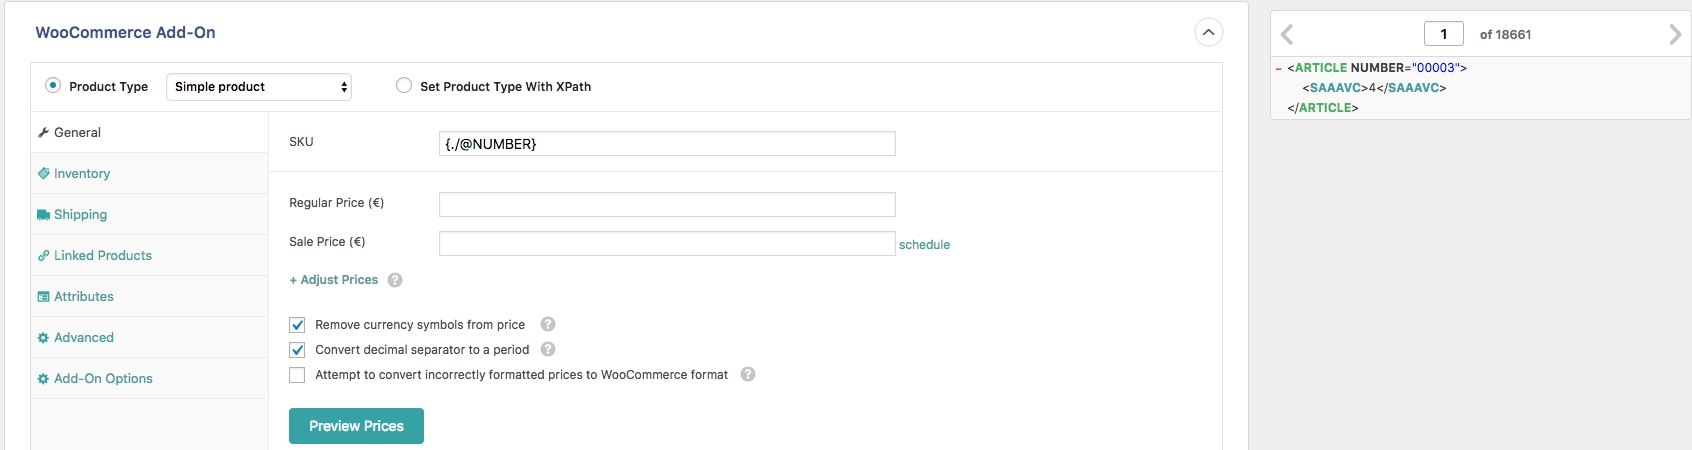Click the Preview Prices button

pos(356,426)
